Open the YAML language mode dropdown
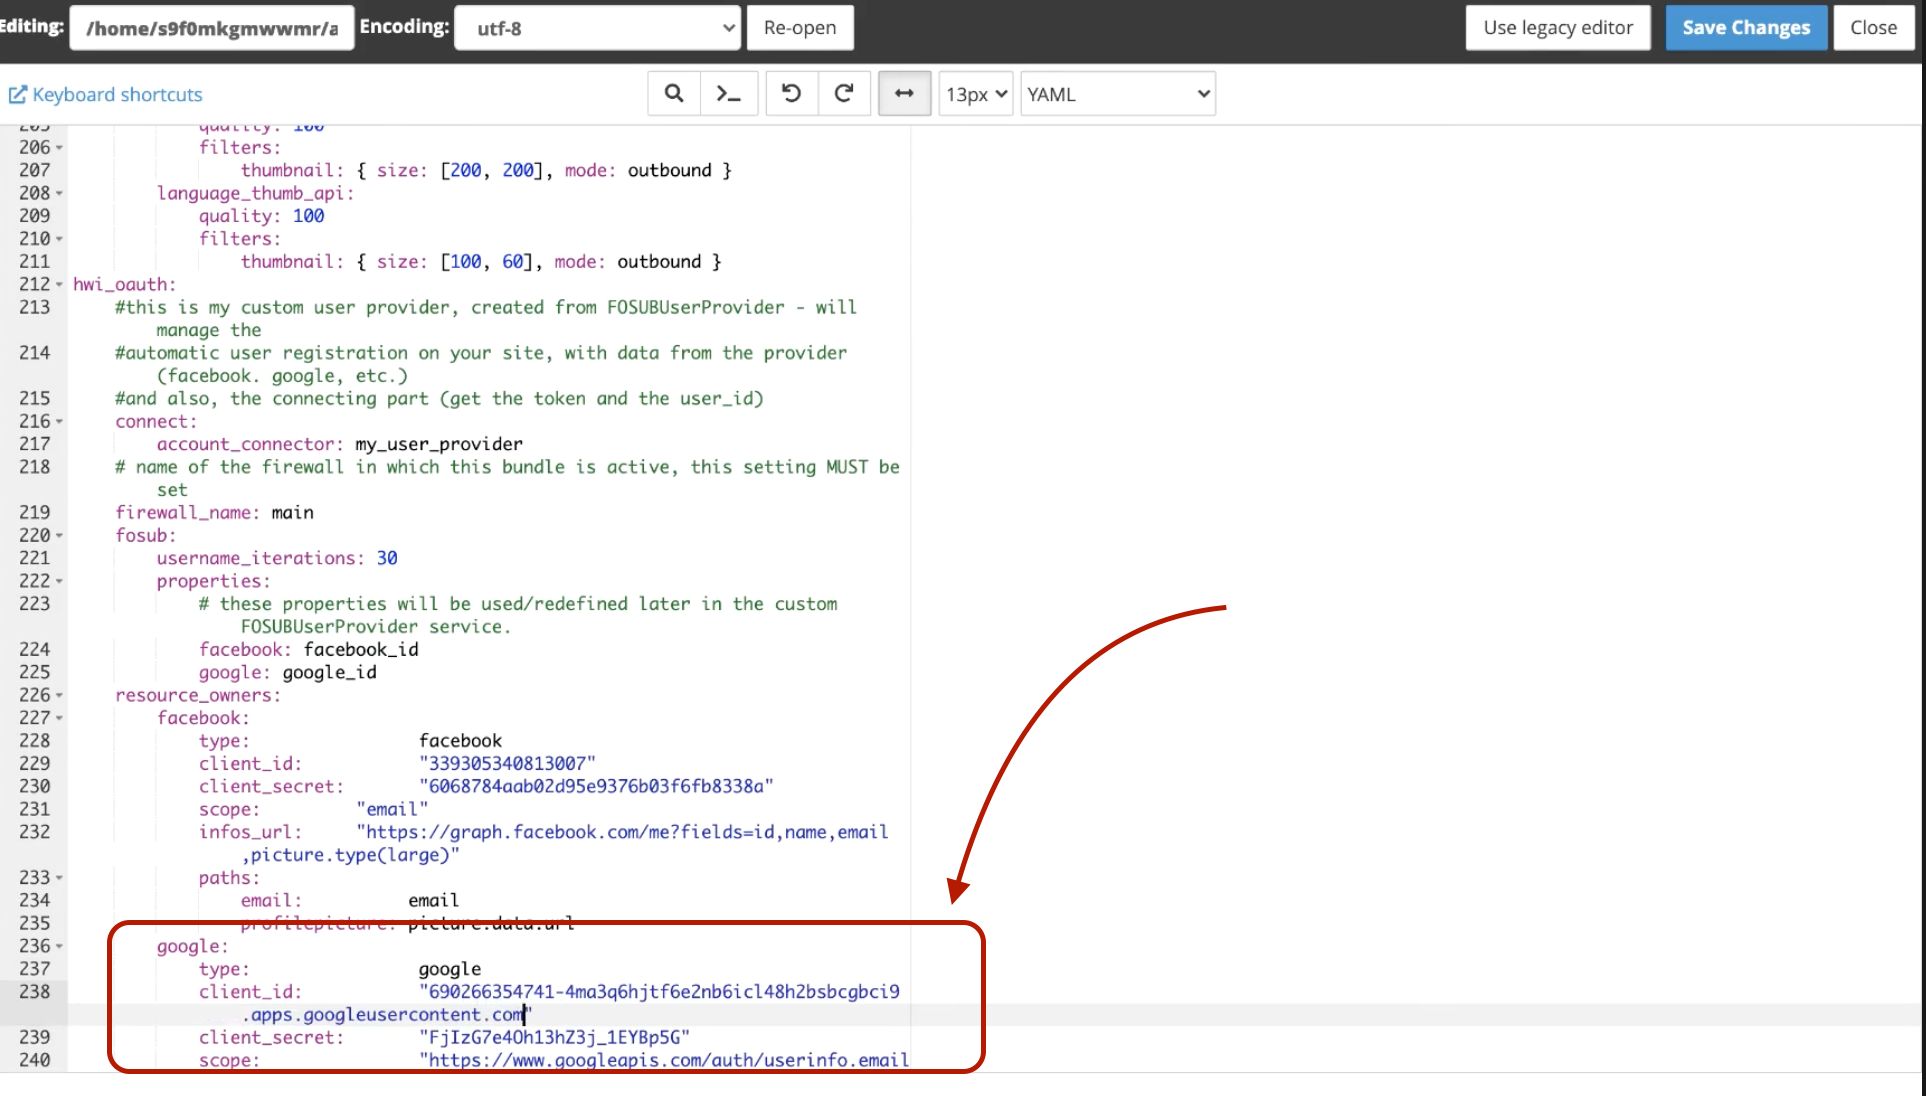The image size is (1926, 1096). coord(1117,94)
